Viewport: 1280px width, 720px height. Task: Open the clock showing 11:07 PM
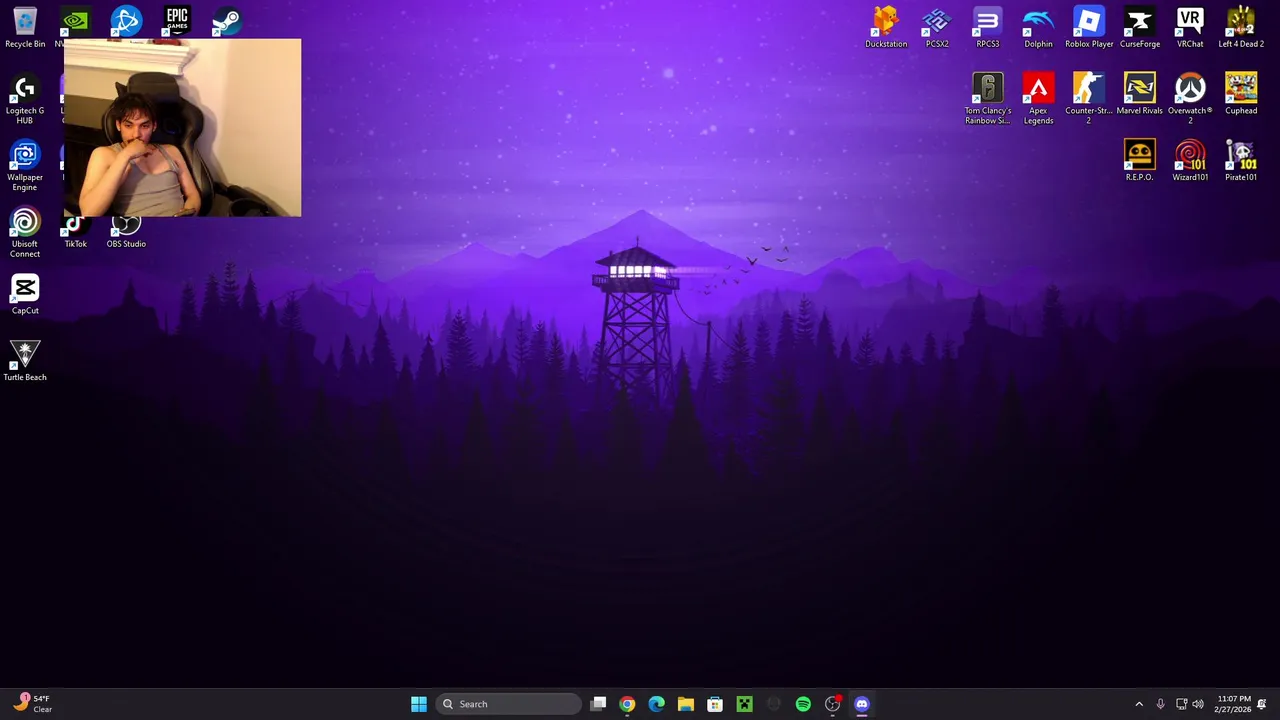point(1232,704)
